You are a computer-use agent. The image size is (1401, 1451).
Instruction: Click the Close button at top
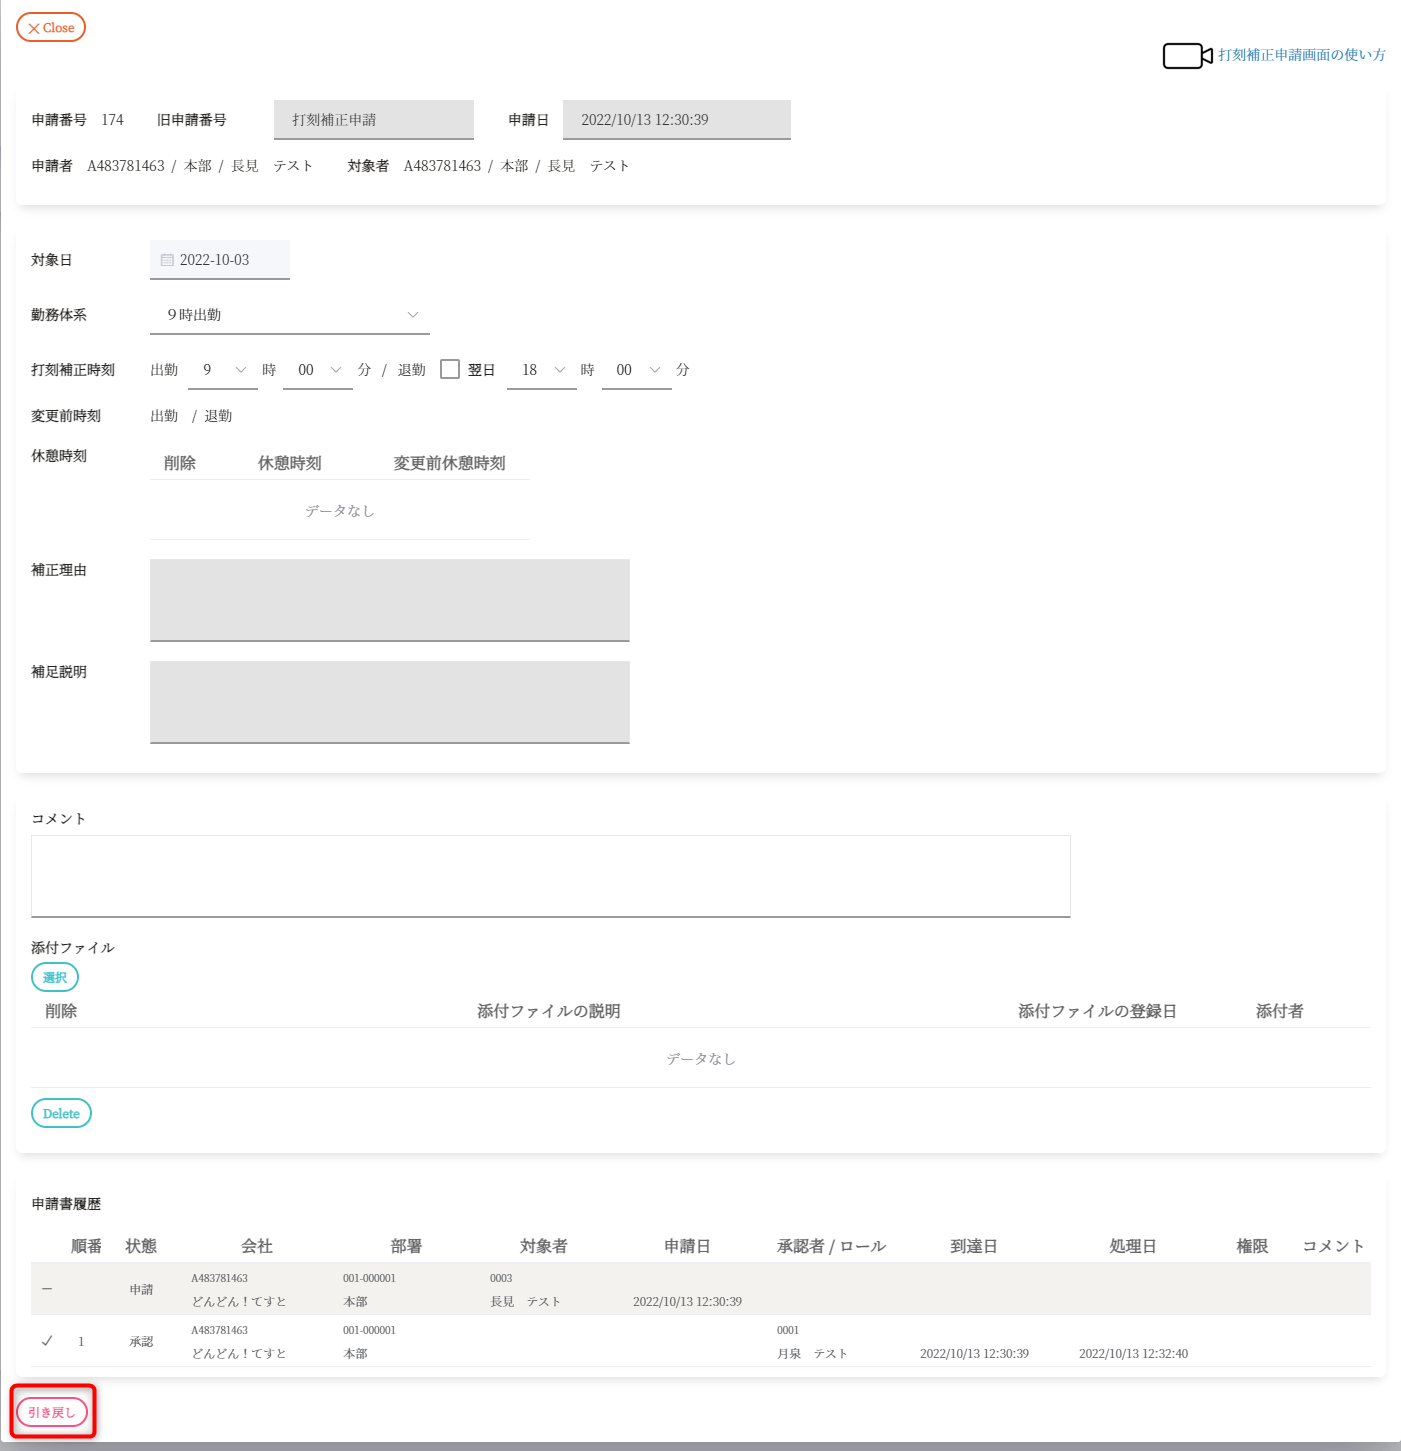(x=51, y=28)
